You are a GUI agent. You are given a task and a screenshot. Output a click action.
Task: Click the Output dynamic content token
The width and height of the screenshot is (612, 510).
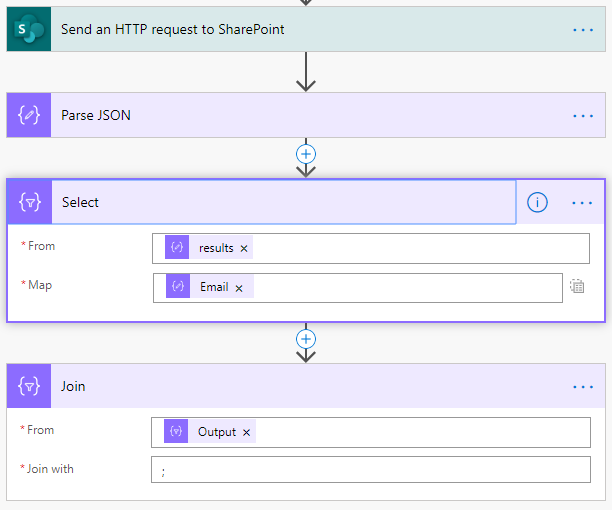[210, 431]
